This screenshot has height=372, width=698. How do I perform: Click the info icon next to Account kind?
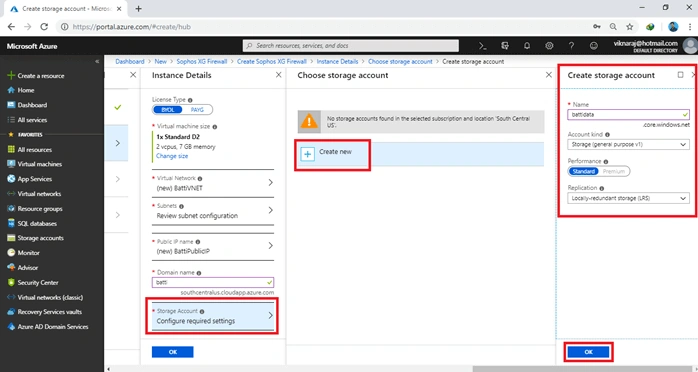click(608, 134)
